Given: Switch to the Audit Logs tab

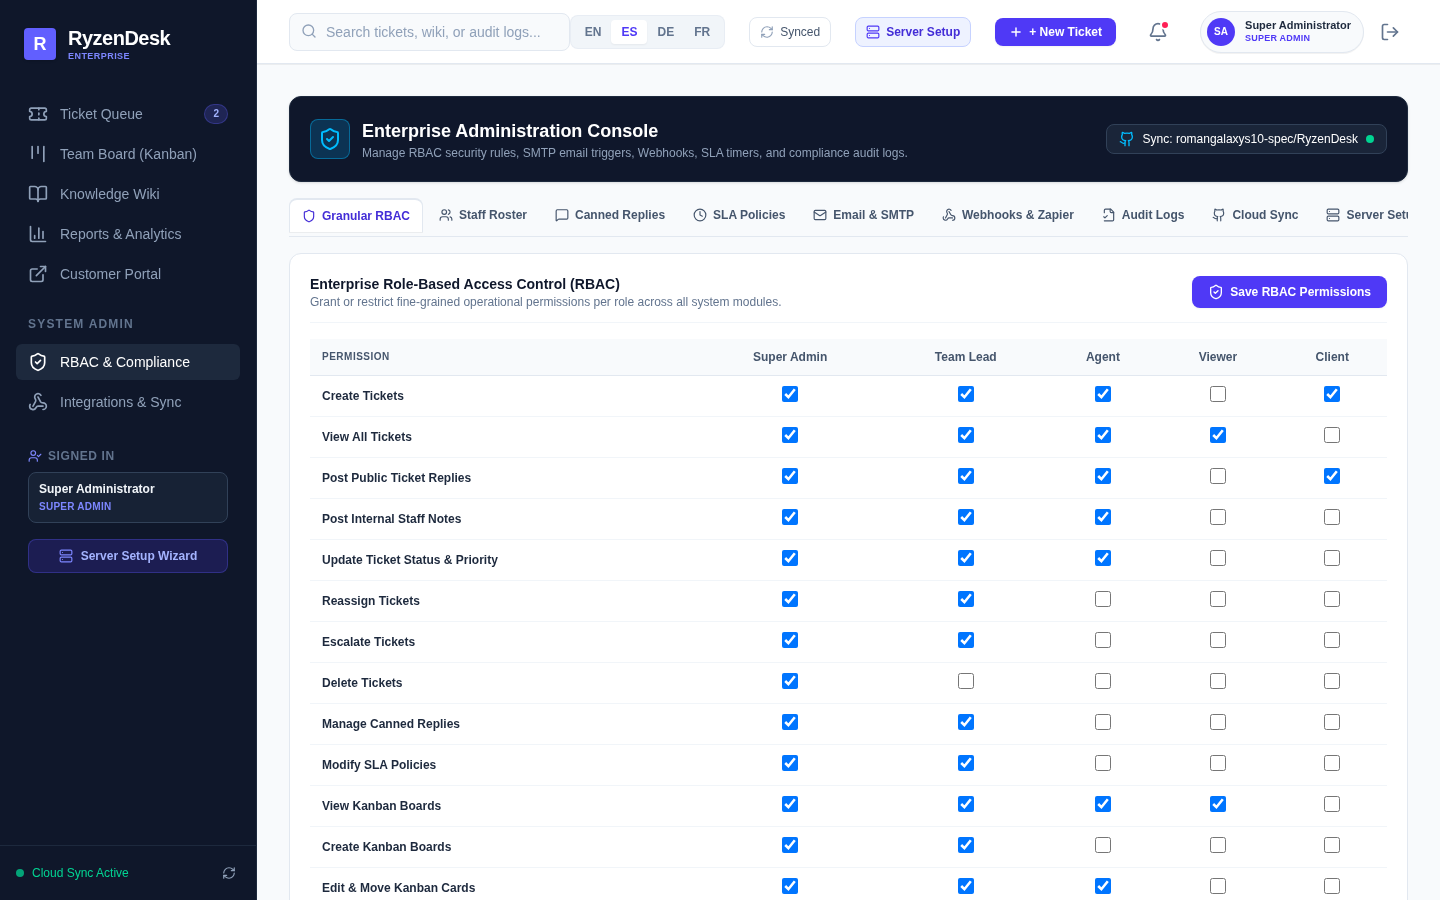Looking at the screenshot, I should point(1143,215).
